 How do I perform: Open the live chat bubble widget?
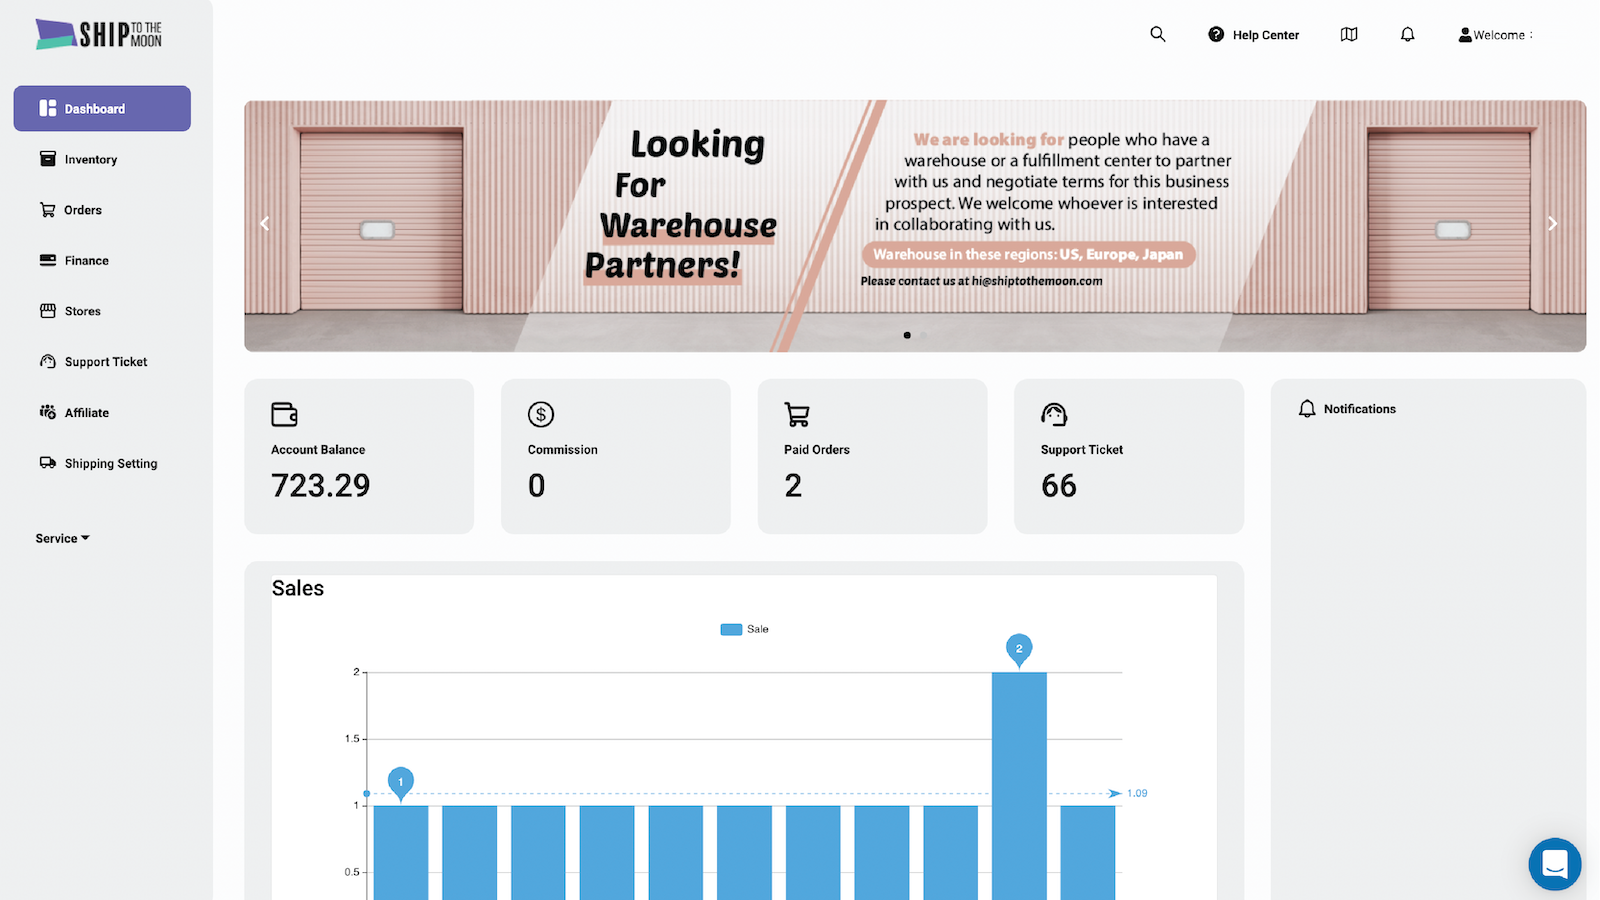pos(1555,864)
